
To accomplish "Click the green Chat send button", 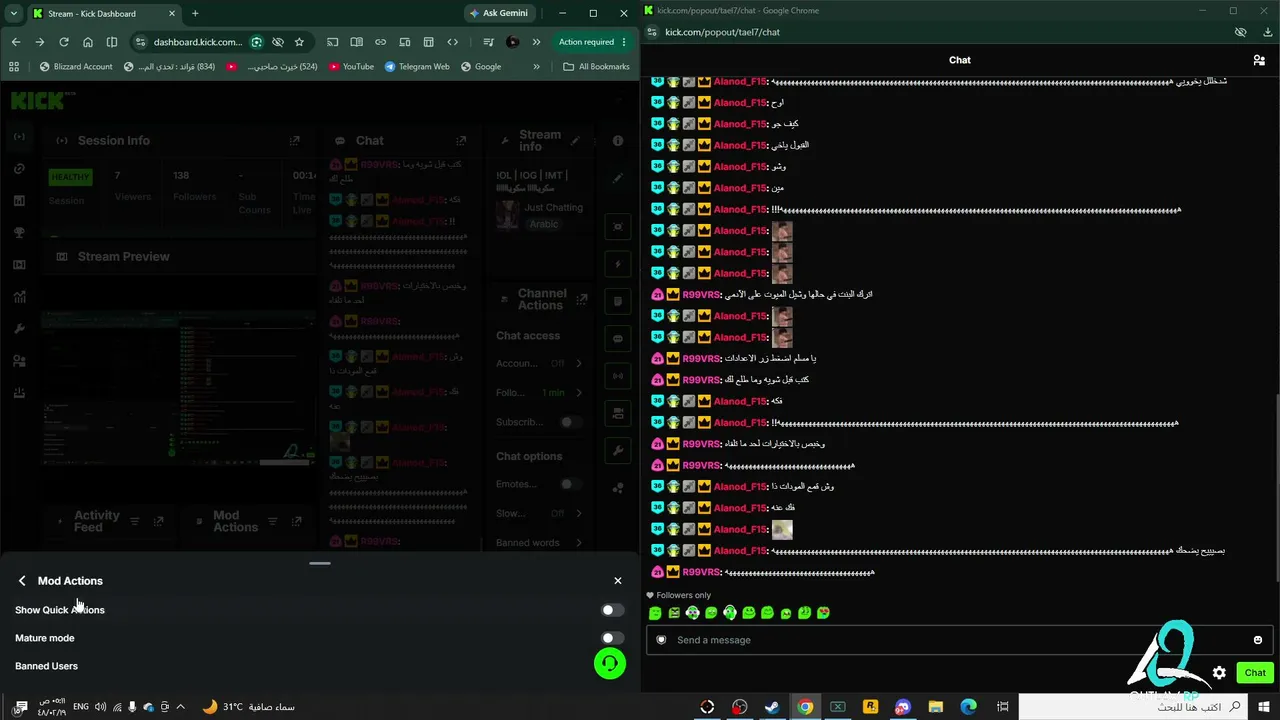I will [1255, 673].
